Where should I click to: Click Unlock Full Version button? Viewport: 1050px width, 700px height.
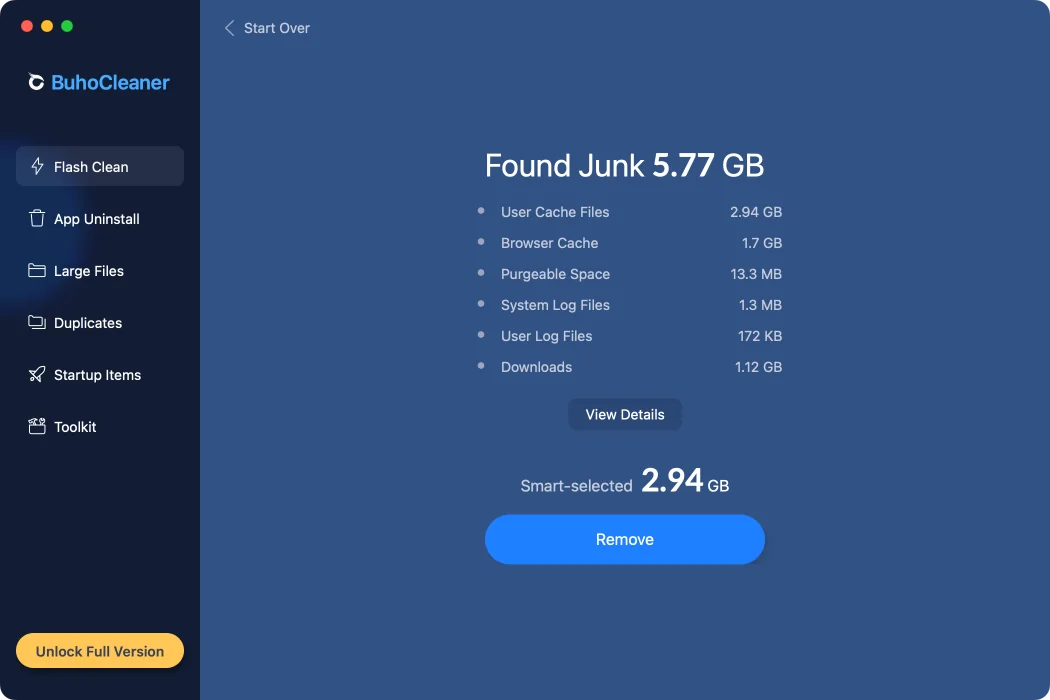tap(100, 651)
